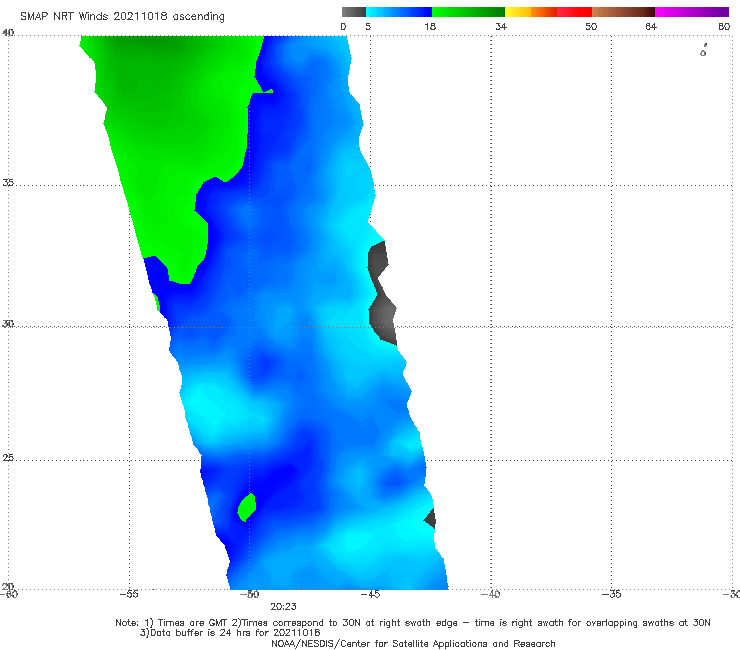740x650 pixels.
Task: Click the longitude label '-40' on the bottom axis
Action: point(490,594)
